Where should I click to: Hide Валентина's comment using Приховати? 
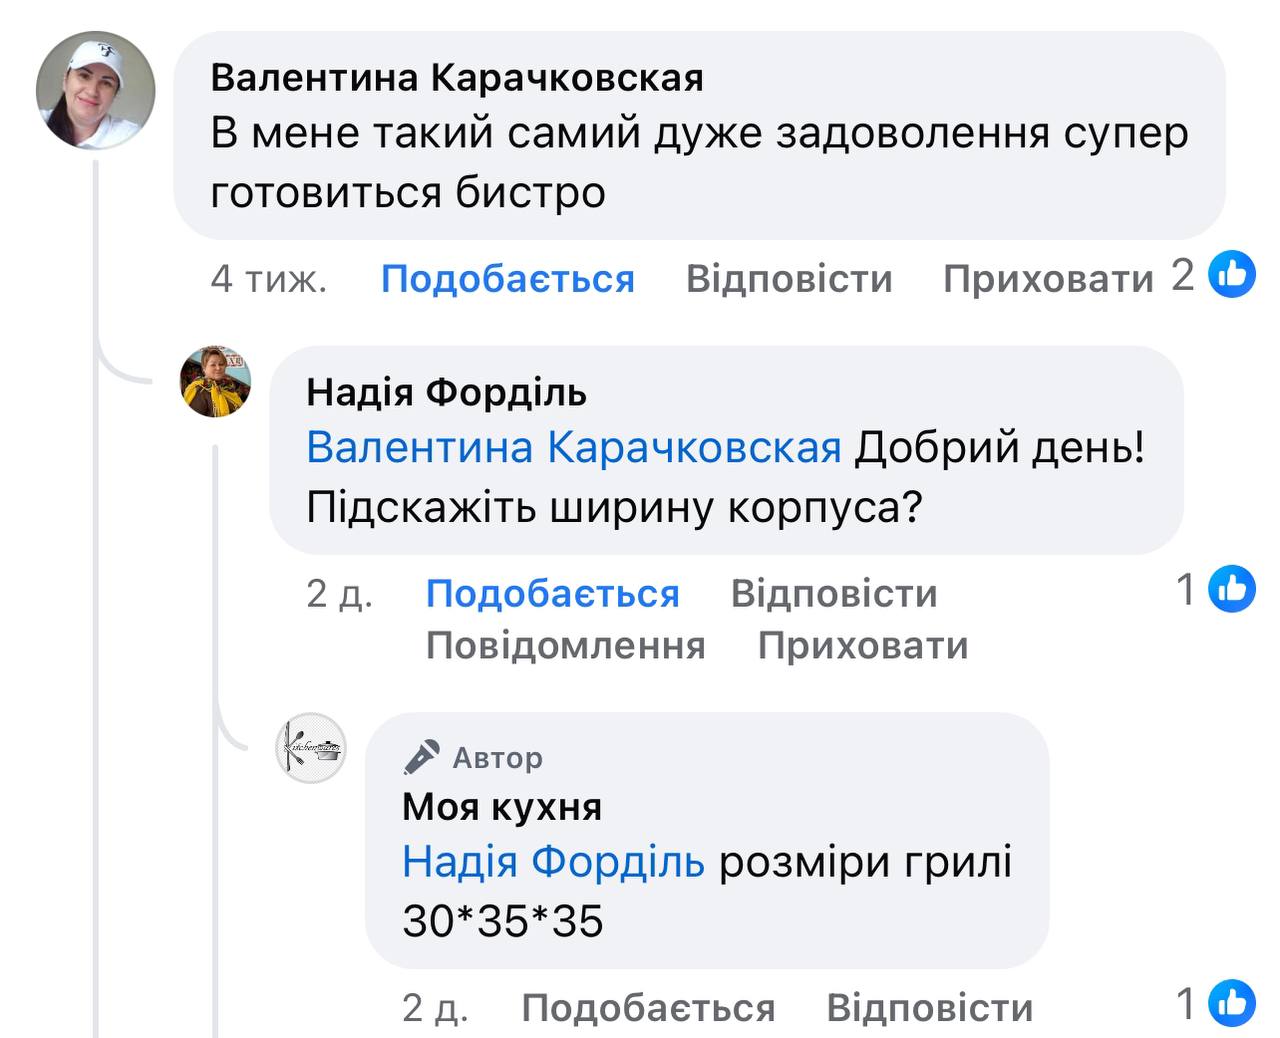(x=1046, y=278)
